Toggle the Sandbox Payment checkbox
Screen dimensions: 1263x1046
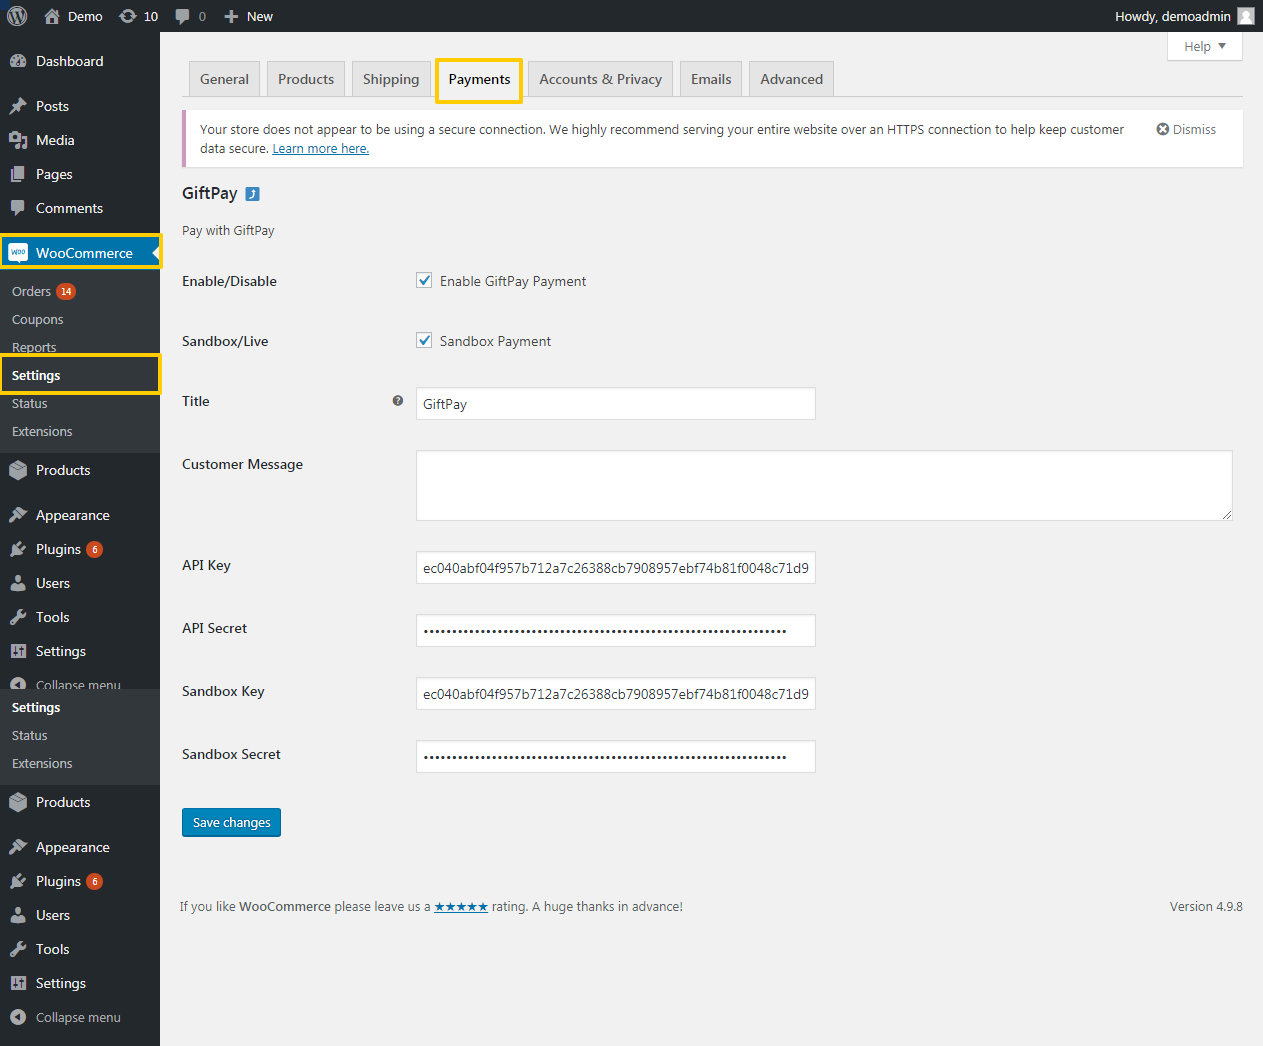pos(424,340)
